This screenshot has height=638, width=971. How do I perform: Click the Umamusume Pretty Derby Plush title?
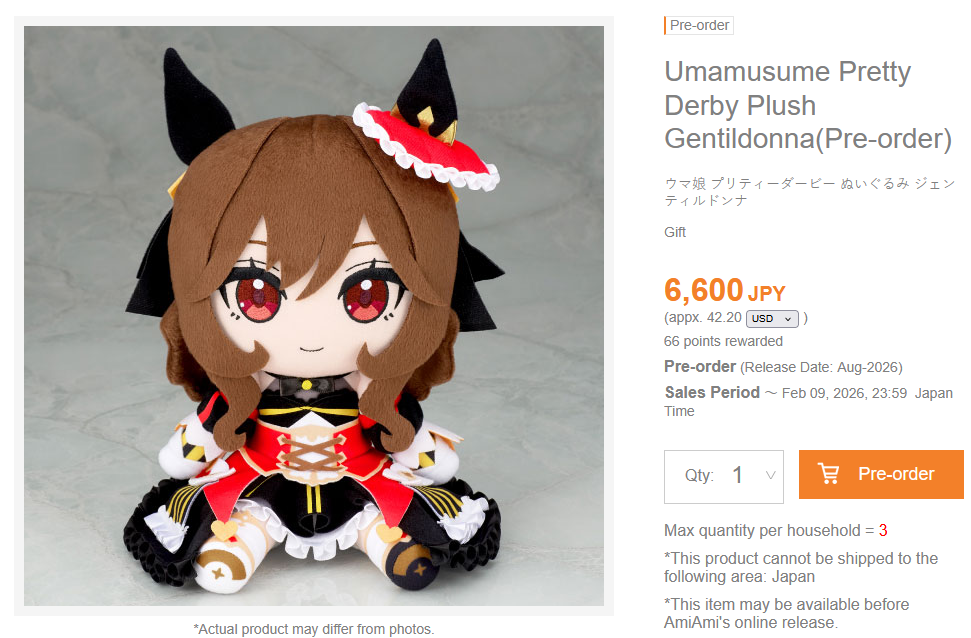(808, 105)
